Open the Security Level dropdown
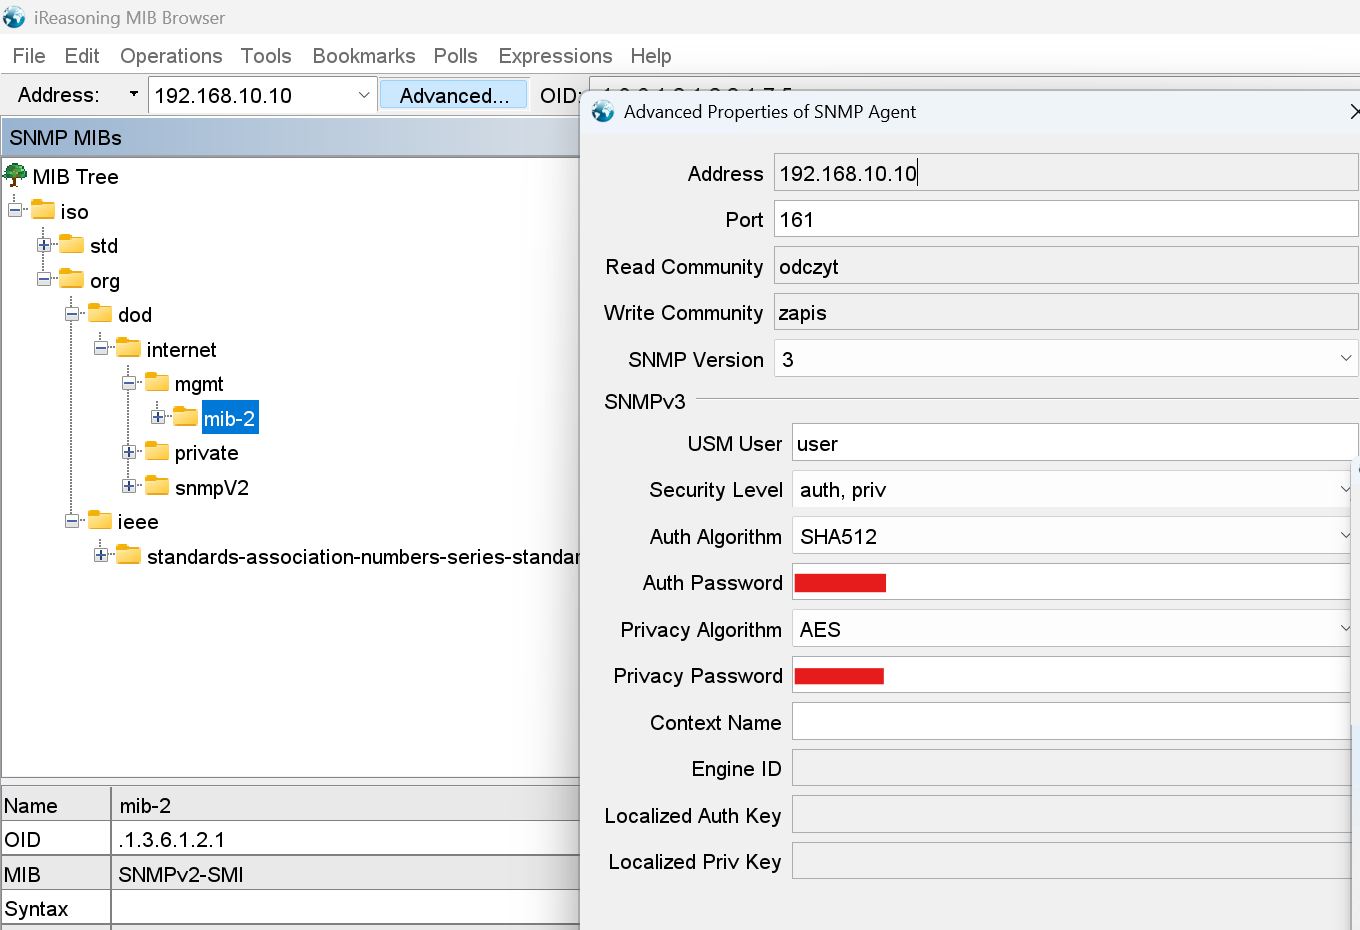Screen dimensions: 1360x930 (x=1345, y=489)
